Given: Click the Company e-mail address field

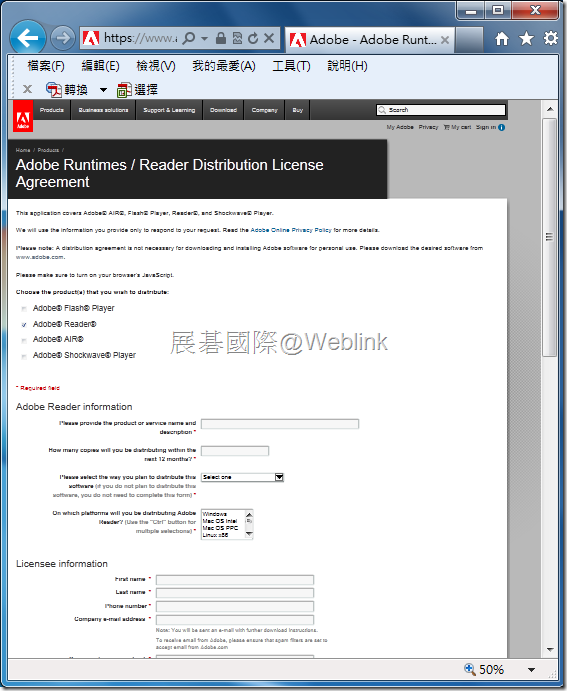Looking at the screenshot, I should (235, 620).
